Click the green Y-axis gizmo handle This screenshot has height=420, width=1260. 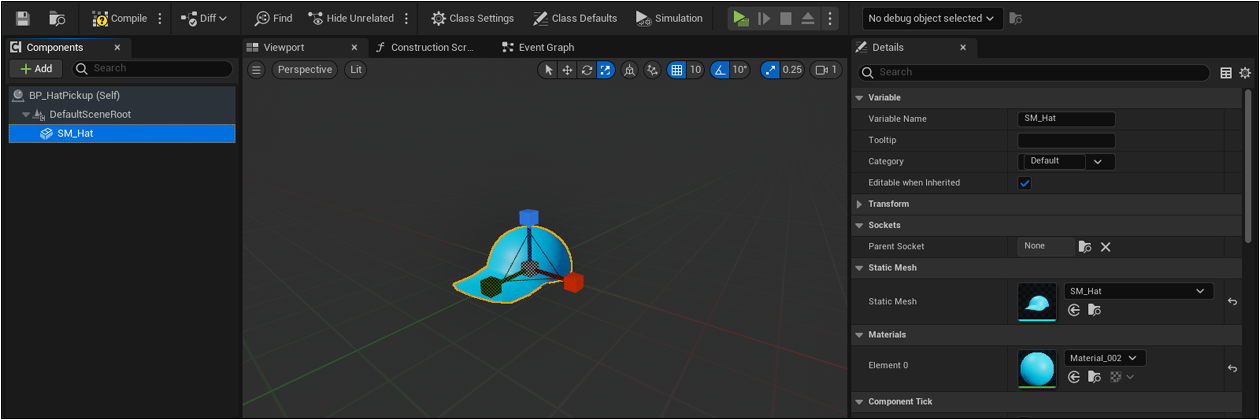coord(490,287)
